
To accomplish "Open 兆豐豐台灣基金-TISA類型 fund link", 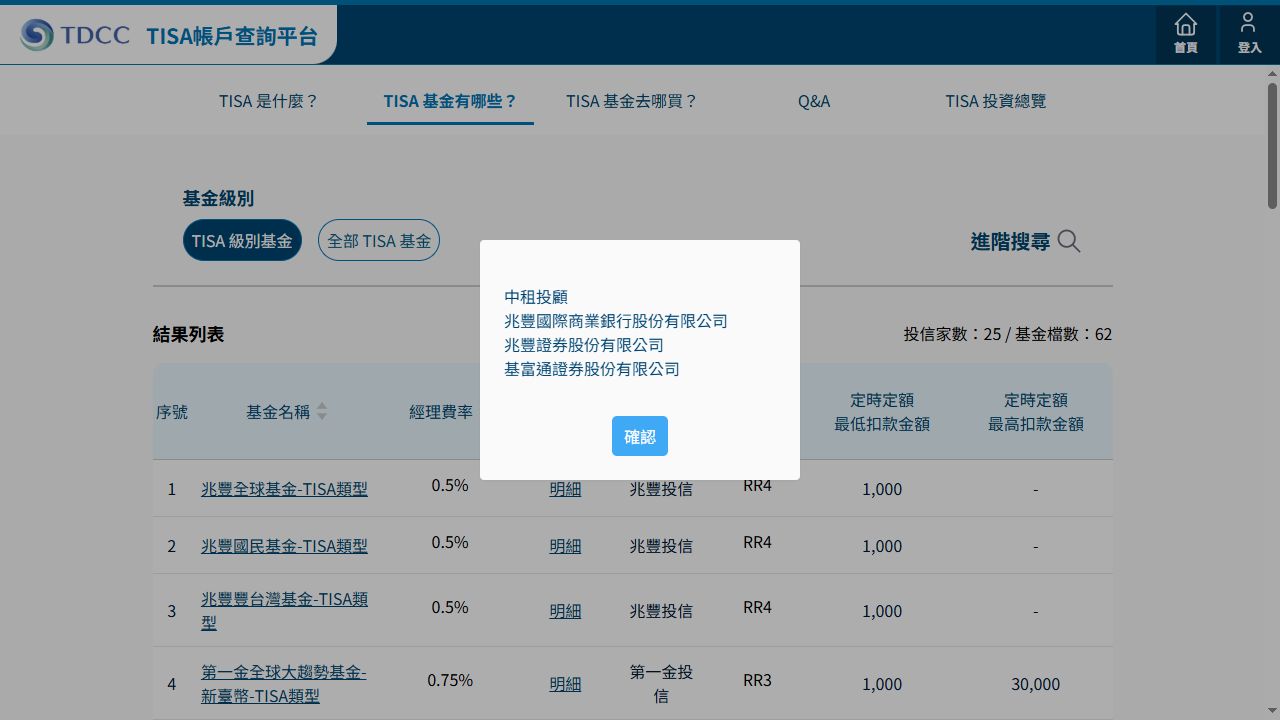I will coord(284,610).
